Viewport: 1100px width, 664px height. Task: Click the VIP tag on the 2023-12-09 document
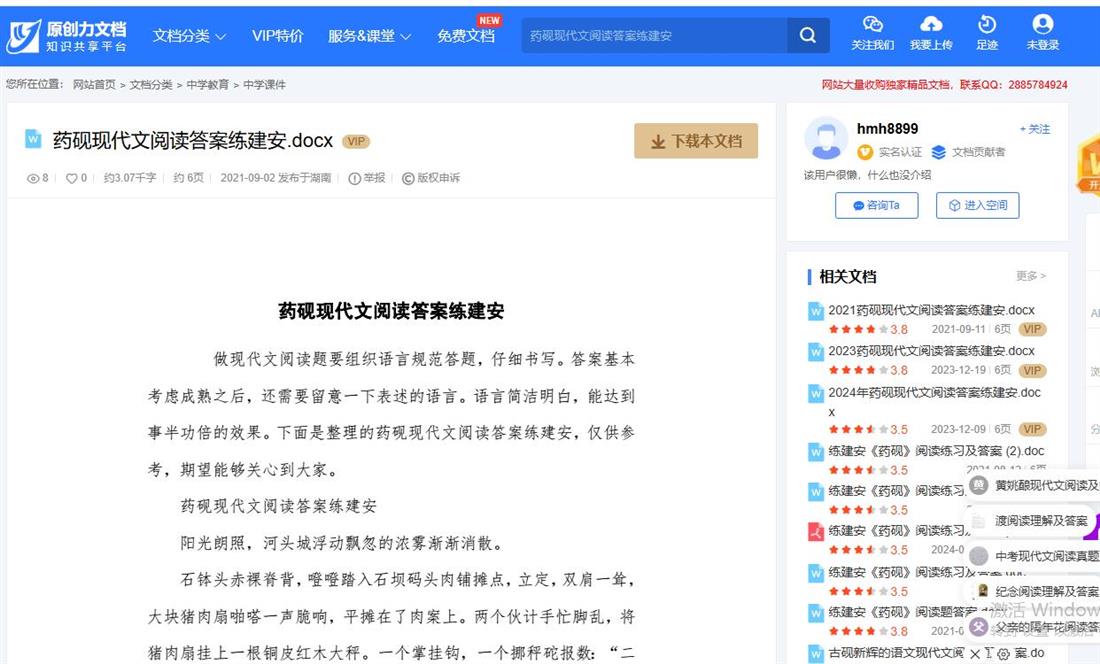click(x=1032, y=429)
